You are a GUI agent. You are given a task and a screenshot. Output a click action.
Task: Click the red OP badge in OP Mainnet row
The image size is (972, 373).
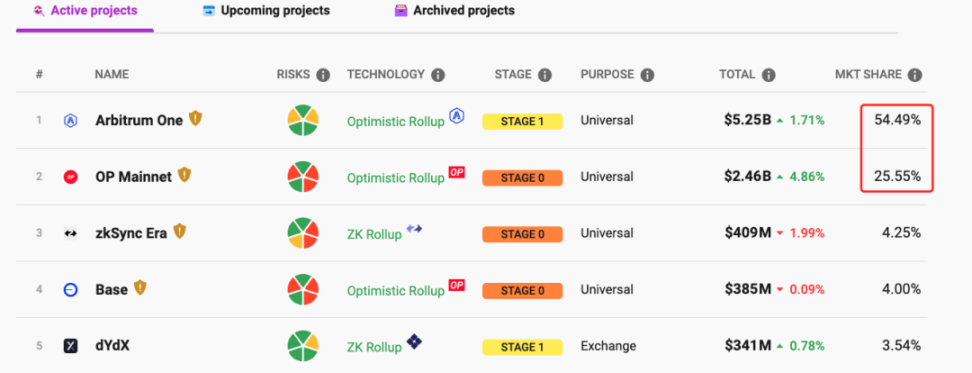[x=457, y=172]
